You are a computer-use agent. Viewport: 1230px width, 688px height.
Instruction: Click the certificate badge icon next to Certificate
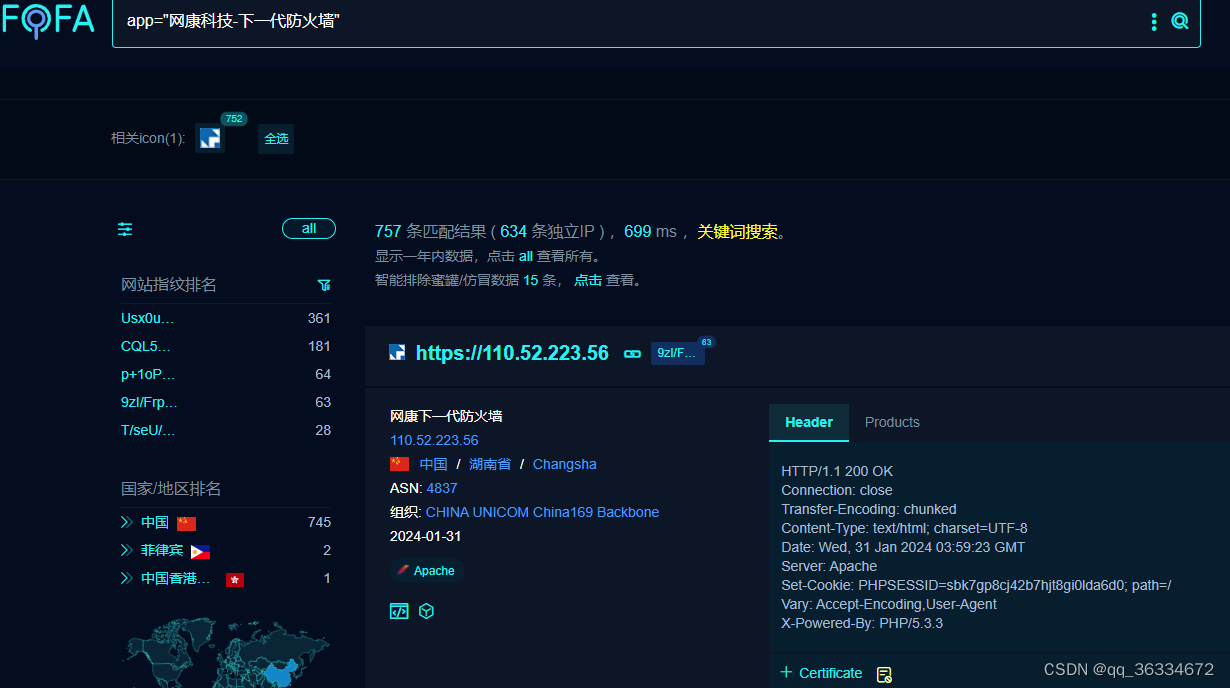tap(884, 674)
